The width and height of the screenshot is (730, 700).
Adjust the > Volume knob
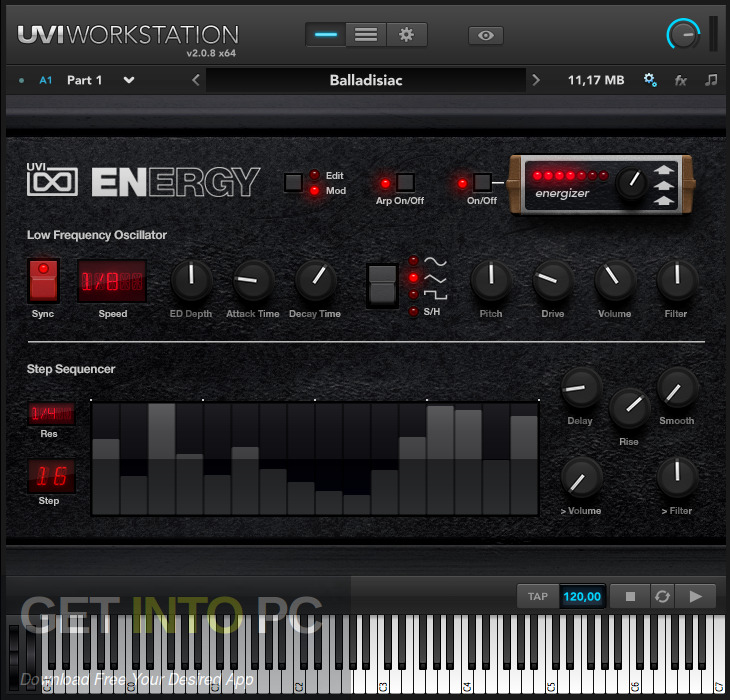pos(581,478)
